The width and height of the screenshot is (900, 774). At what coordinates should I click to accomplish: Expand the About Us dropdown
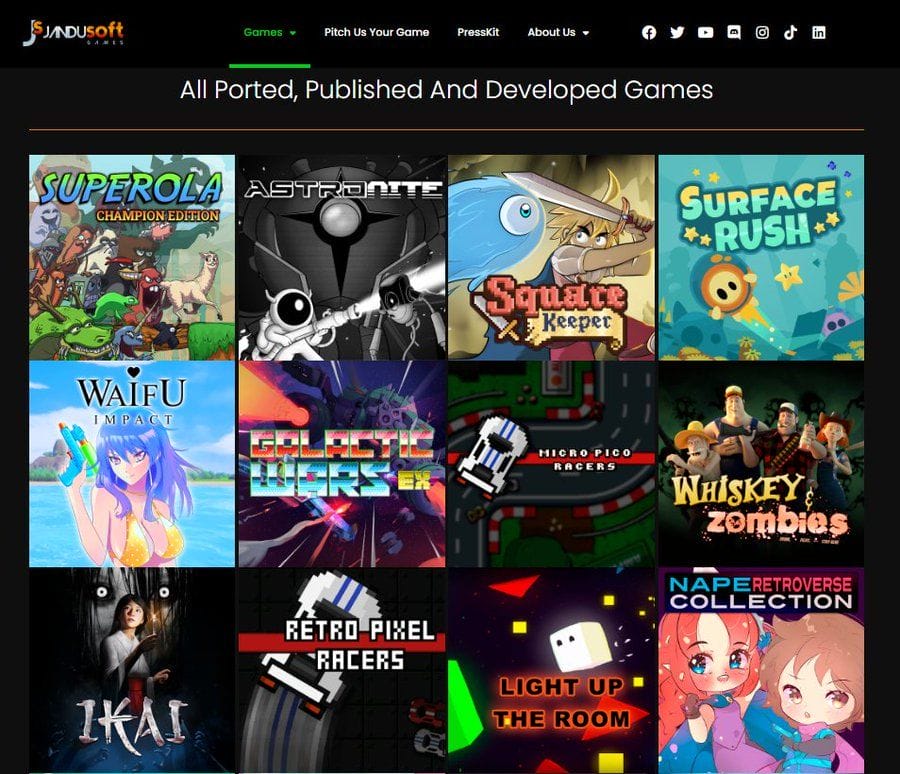558,33
